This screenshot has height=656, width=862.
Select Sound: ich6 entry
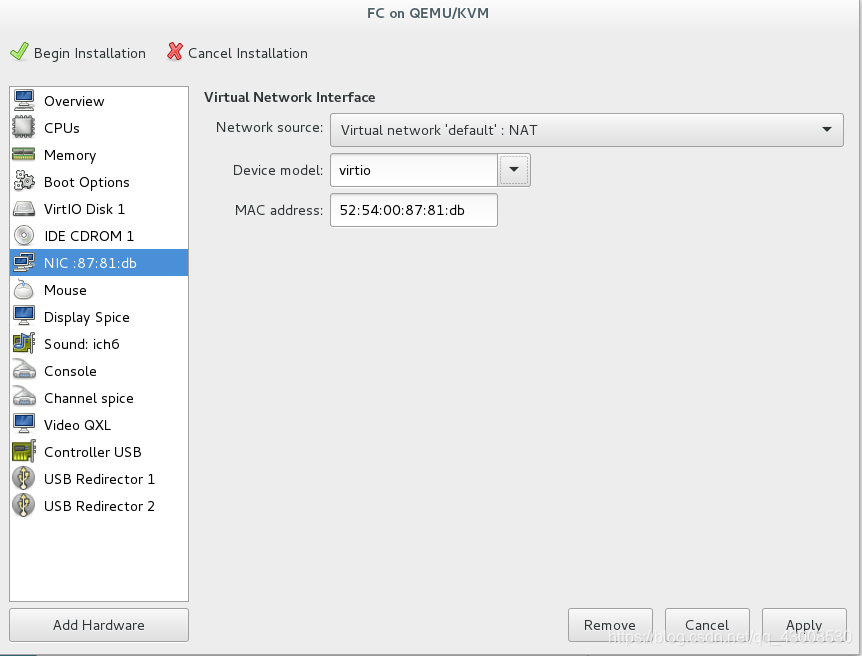pyautogui.click(x=99, y=343)
